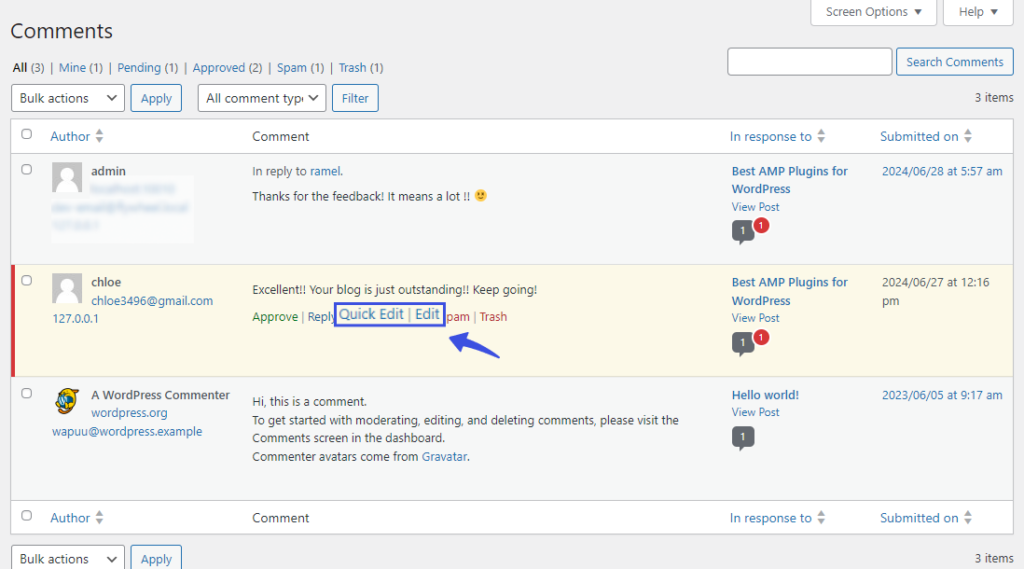Click the bottom Apply button
The height and width of the screenshot is (569, 1024).
click(156, 558)
